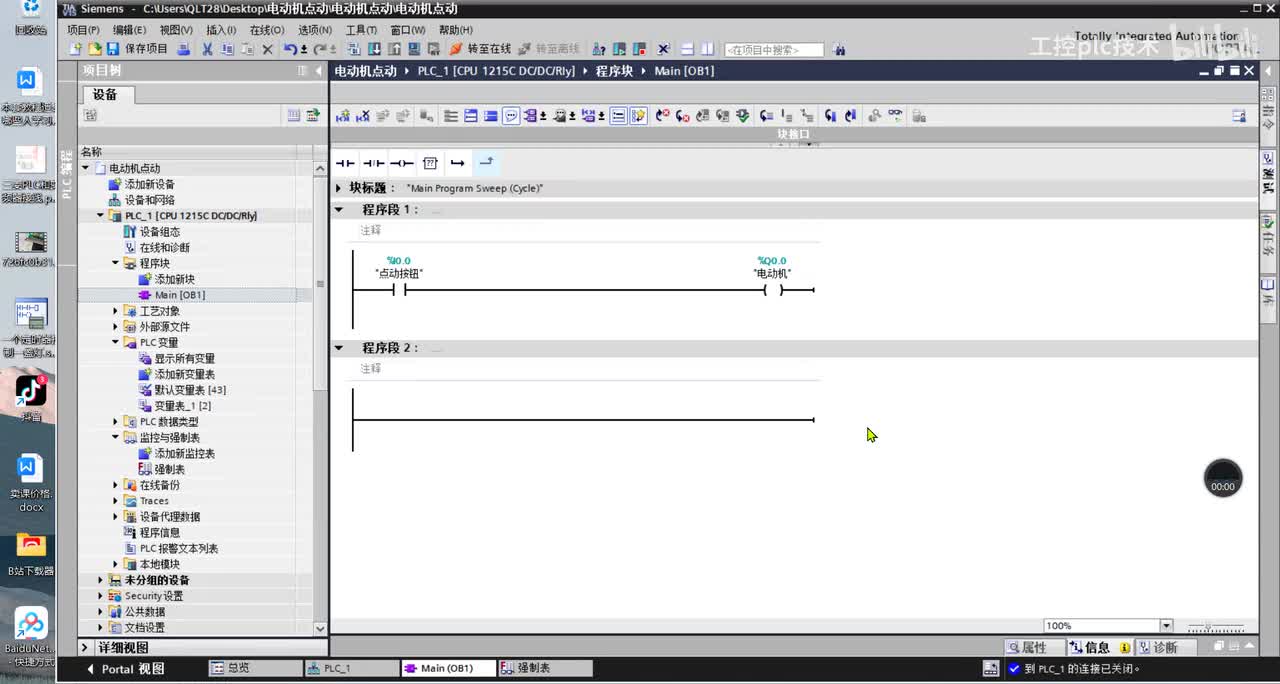Expand the 块标题 section

339,188
